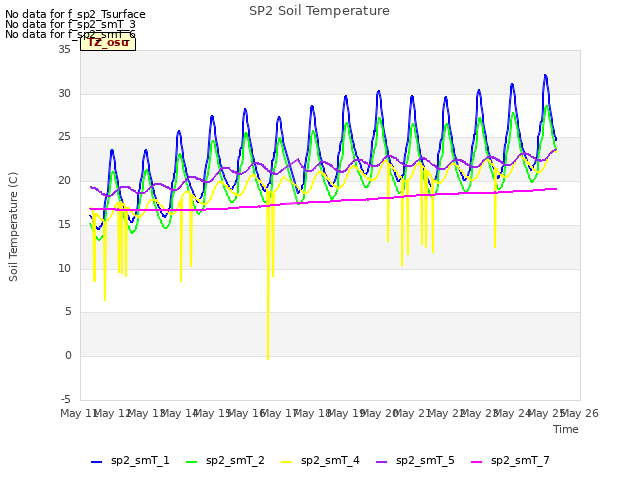640x480 pixels.
Task: Click the 0 y-axis tick label
Action: (x=68, y=356)
